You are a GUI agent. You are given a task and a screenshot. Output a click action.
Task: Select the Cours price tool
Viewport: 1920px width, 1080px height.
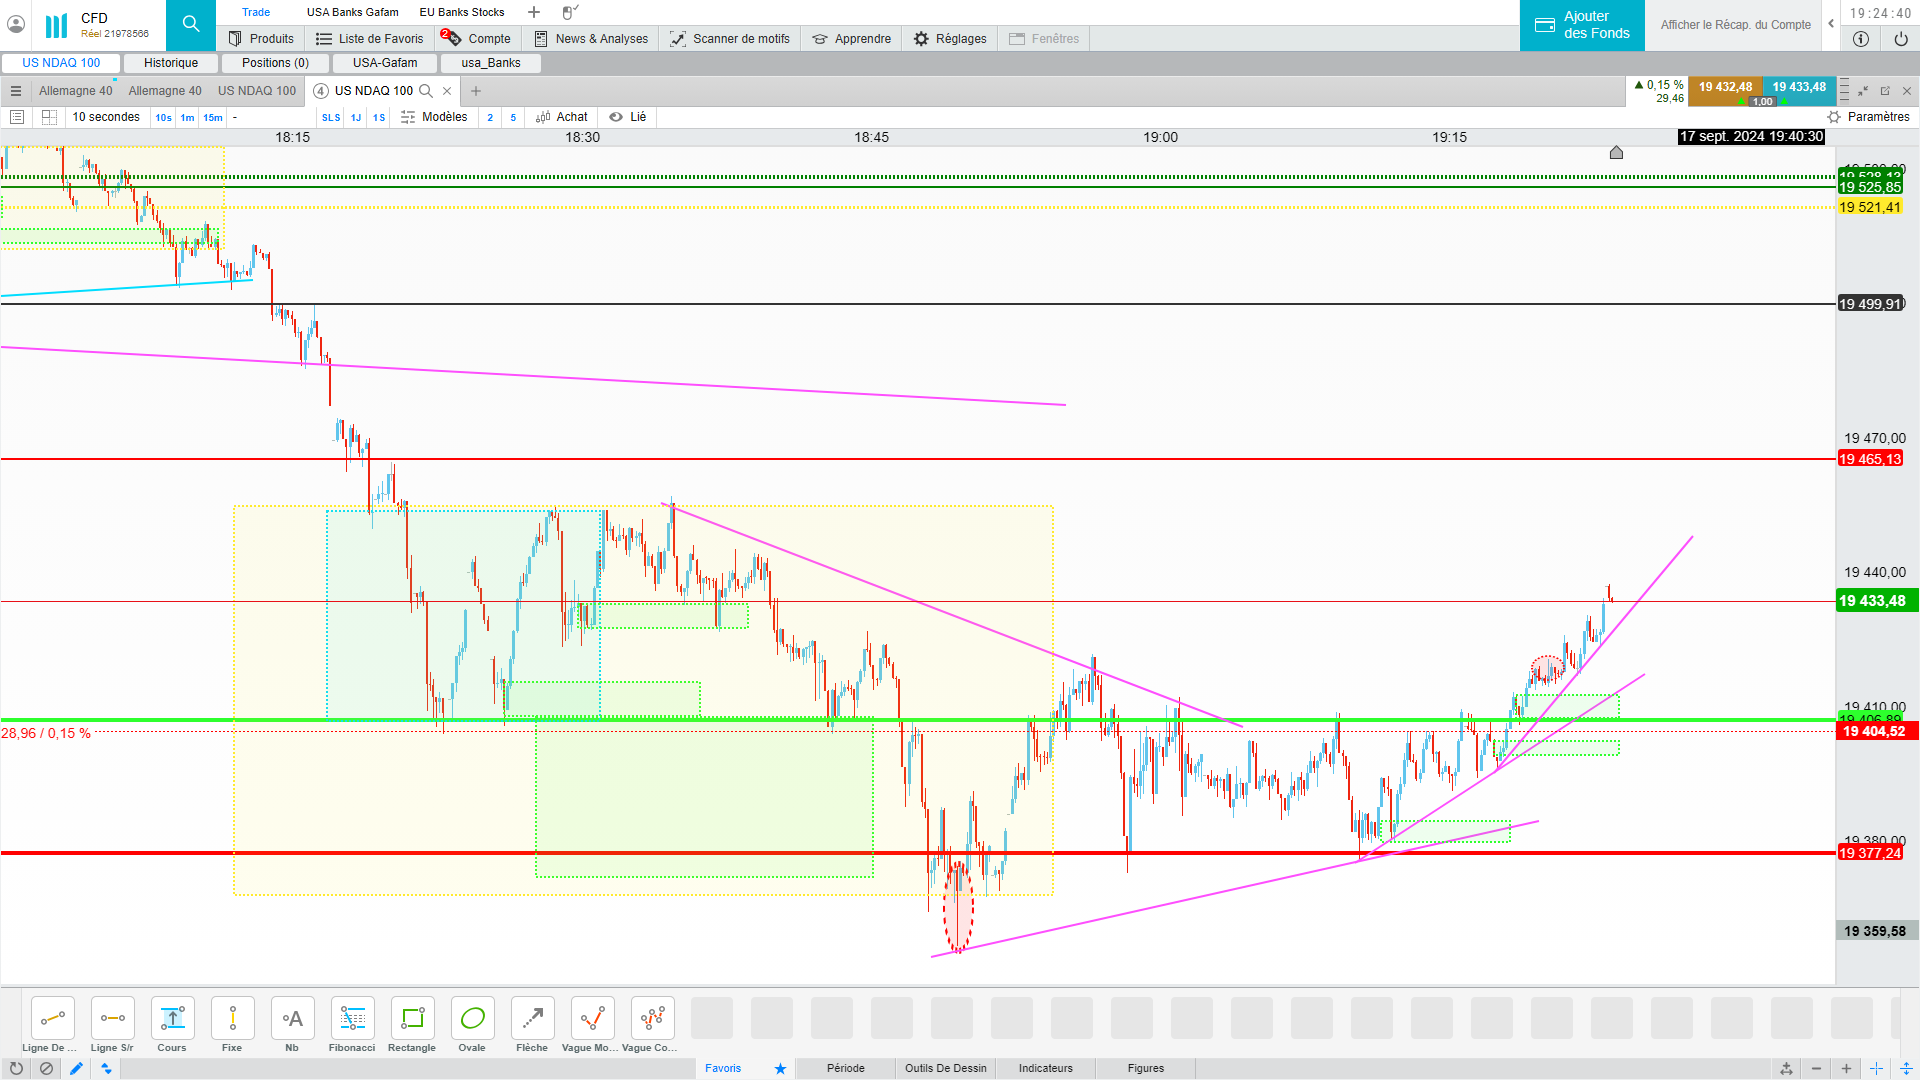172,1019
